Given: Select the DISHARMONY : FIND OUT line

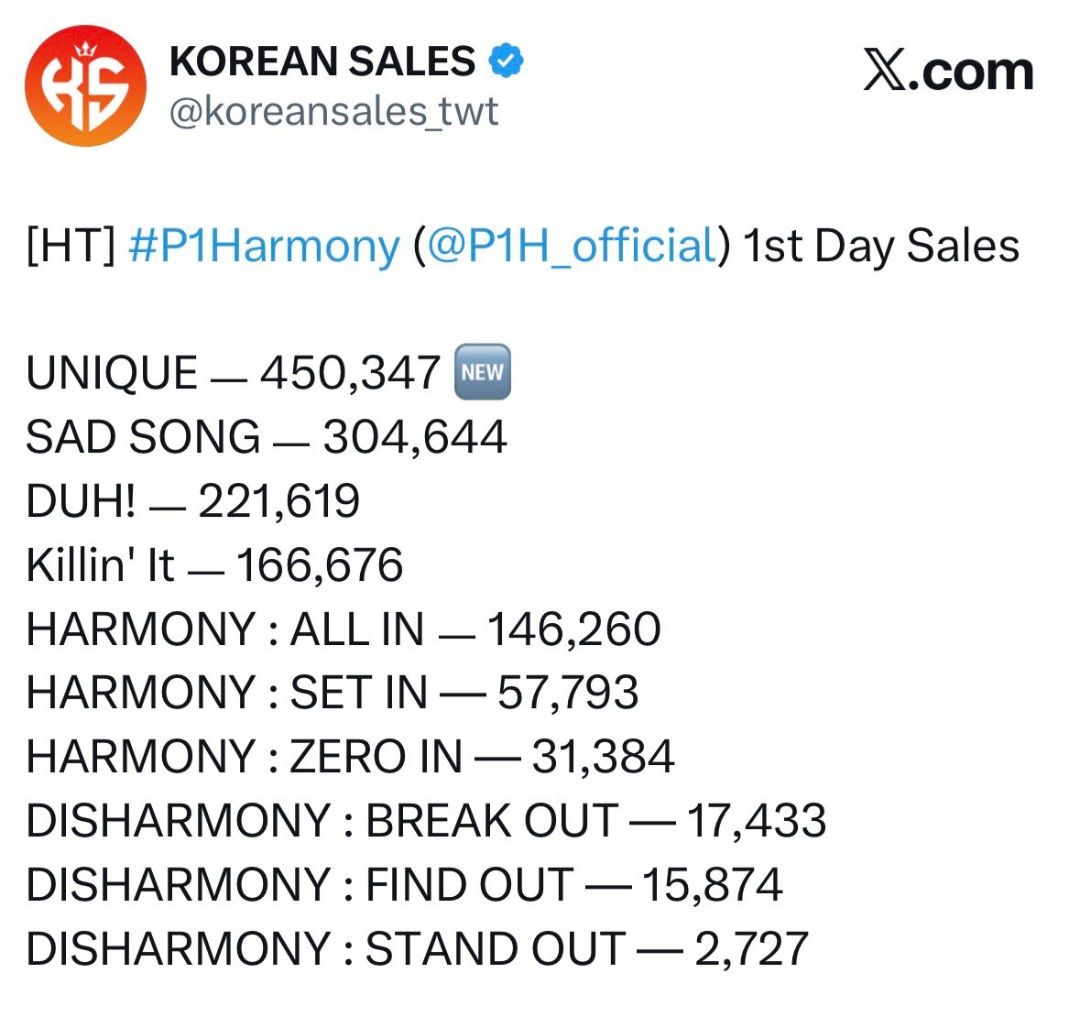Looking at the screenshot, I should pos(404,885).
